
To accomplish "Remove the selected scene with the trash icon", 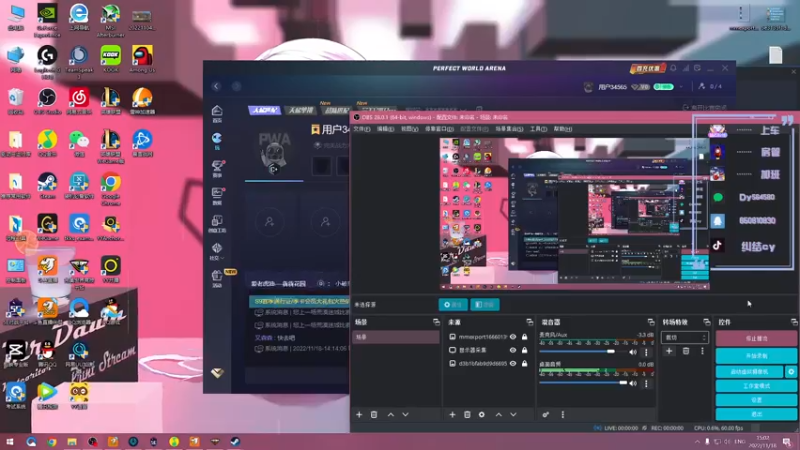I will 374,415.
